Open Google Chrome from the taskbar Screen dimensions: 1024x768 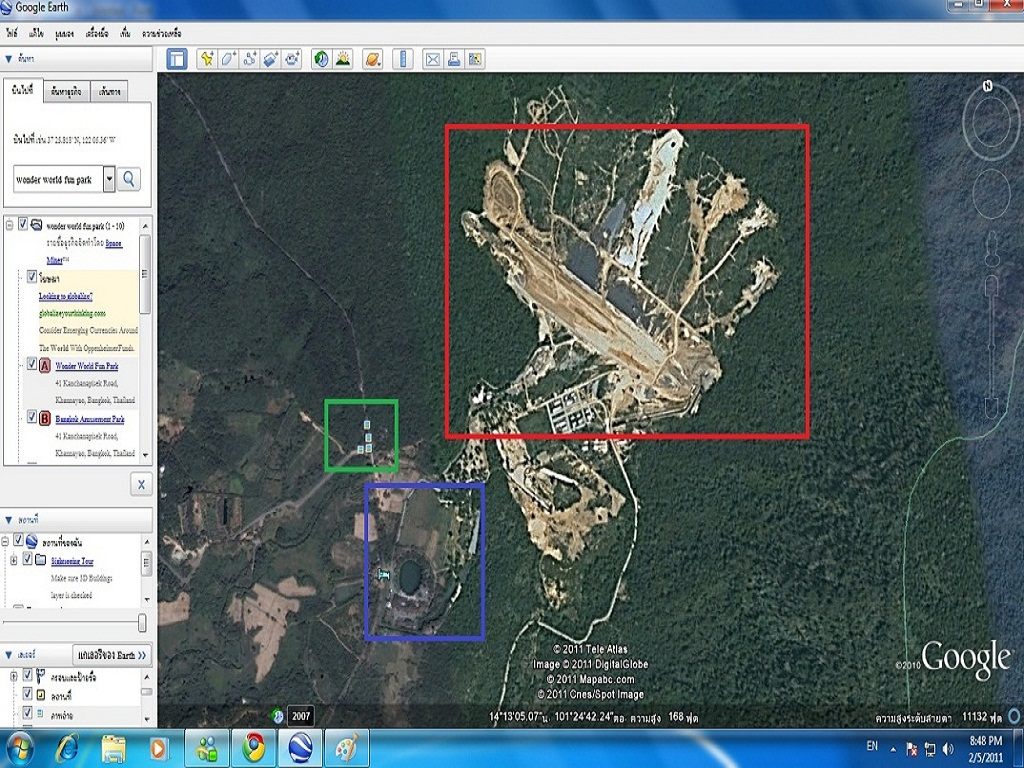click(253, 748)
